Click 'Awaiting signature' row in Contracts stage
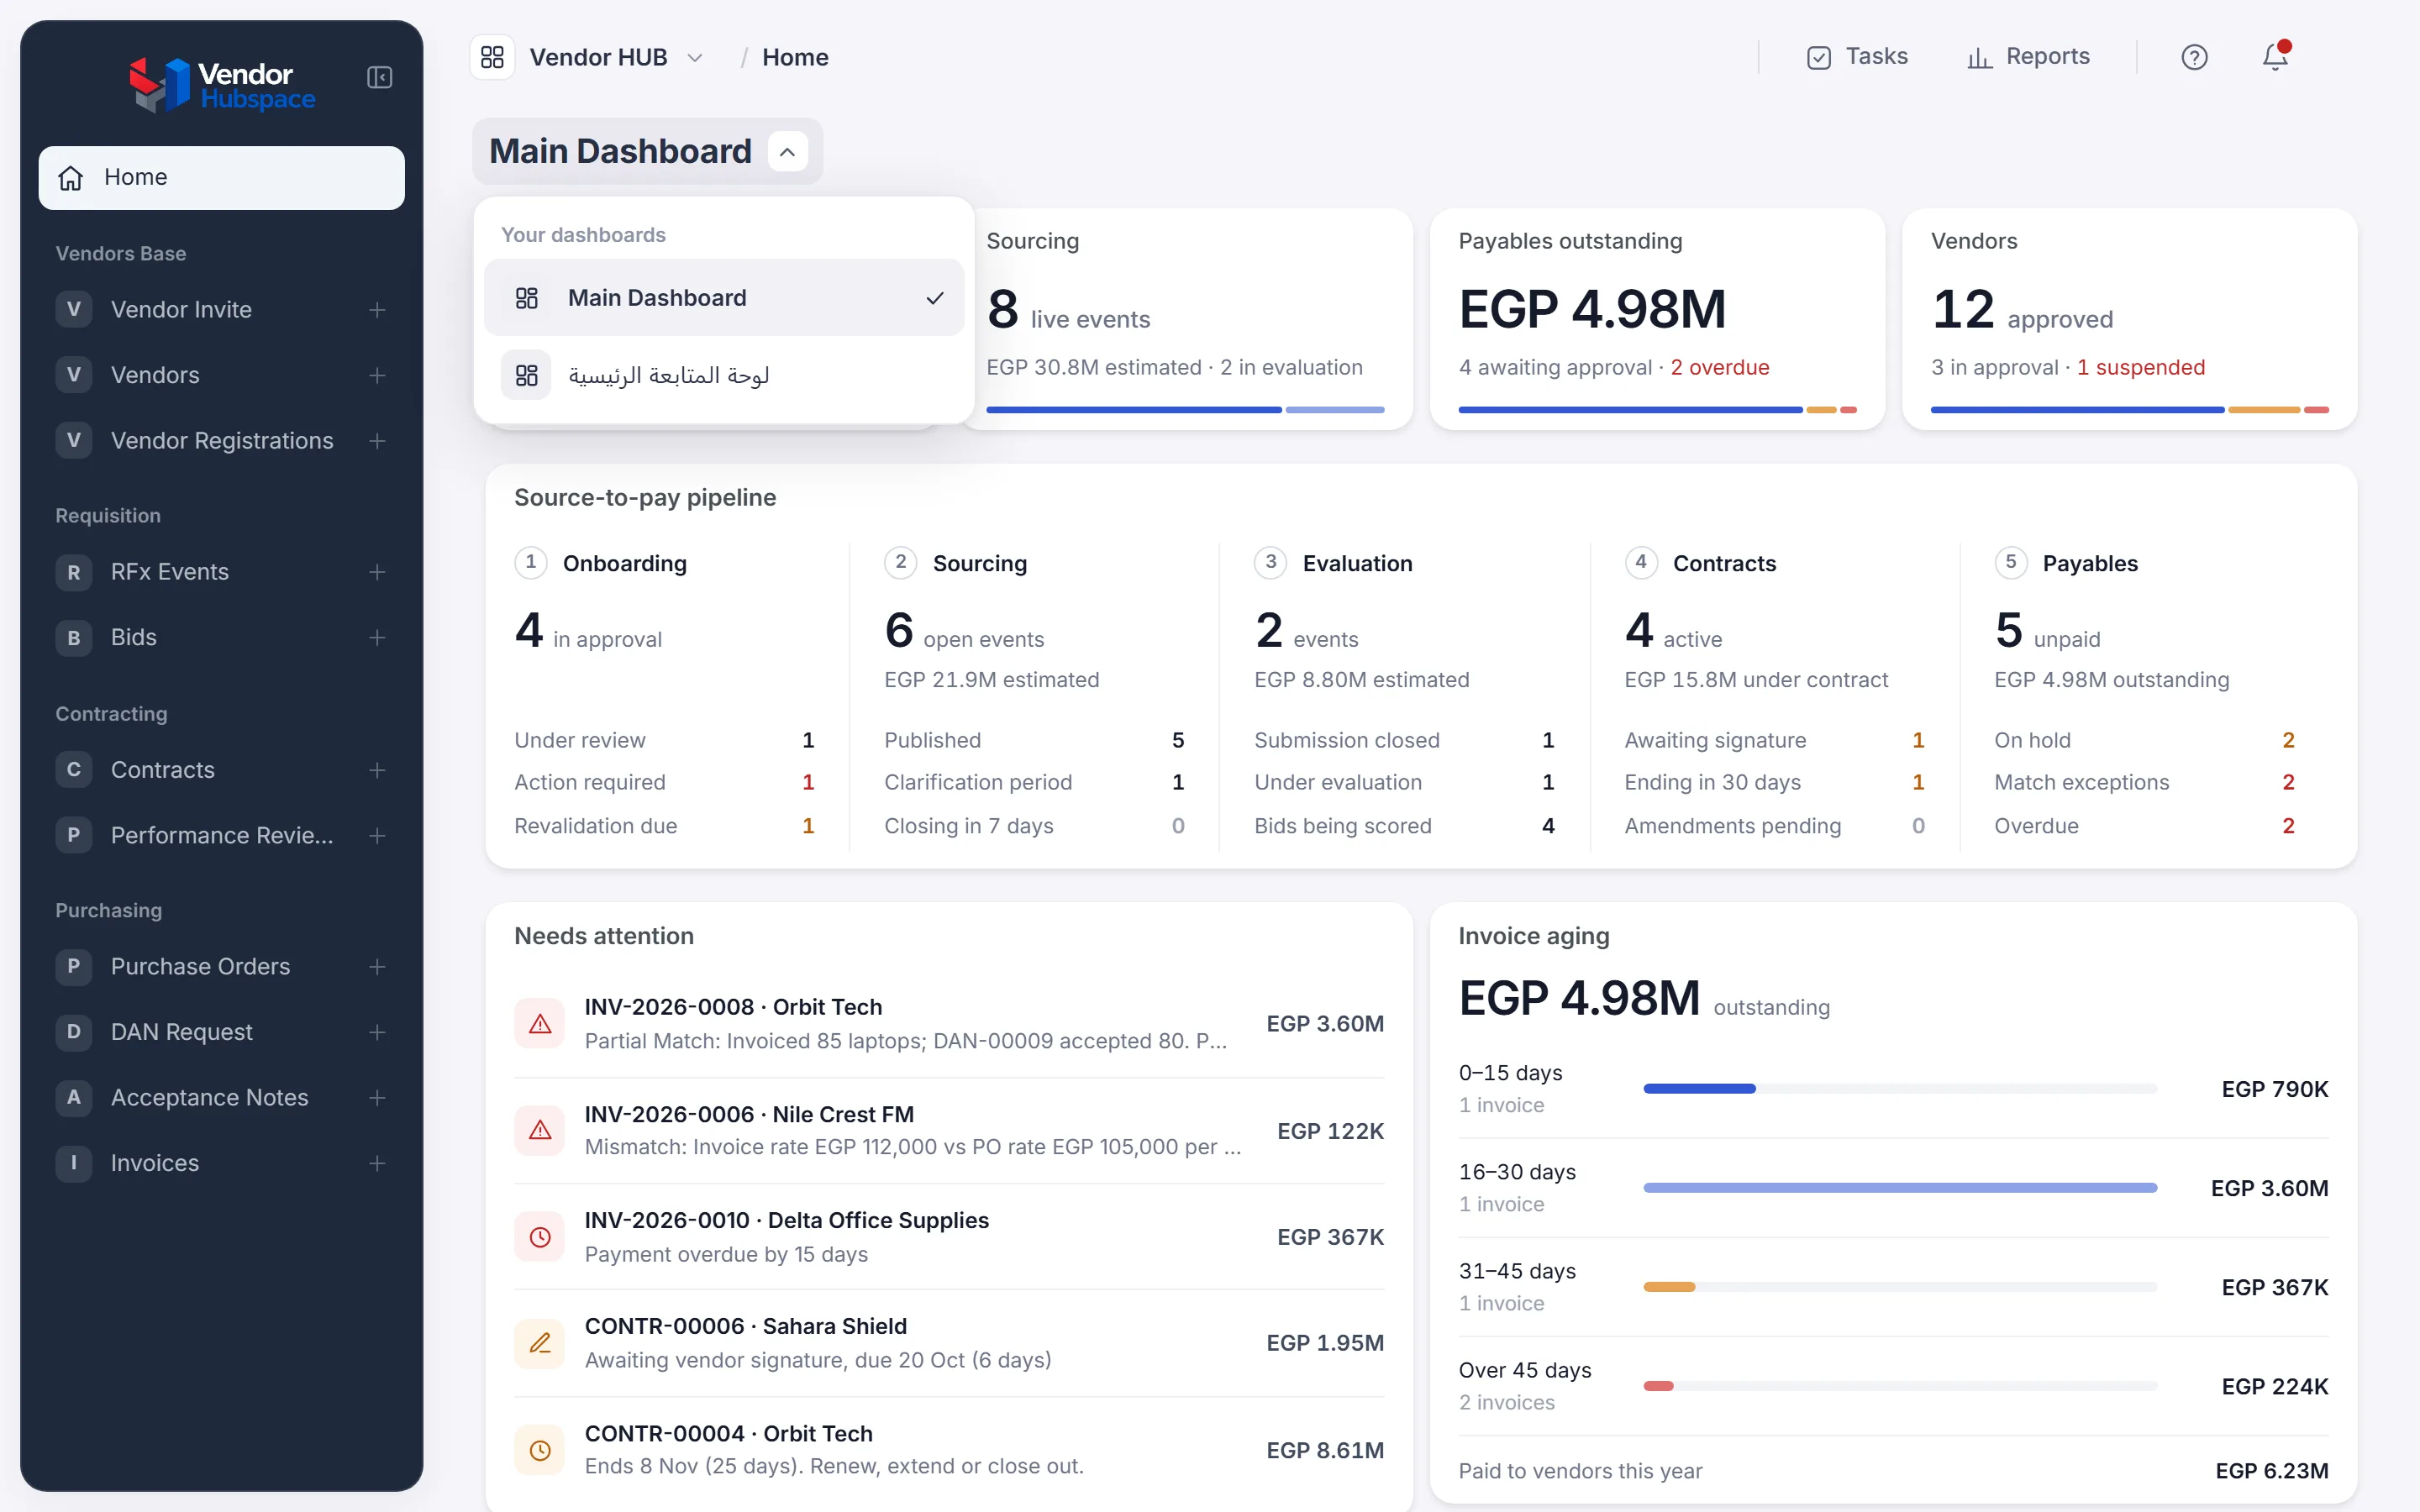Image resolution: width=2420 pixels, height=1512 pixels. click(1774, 740)
